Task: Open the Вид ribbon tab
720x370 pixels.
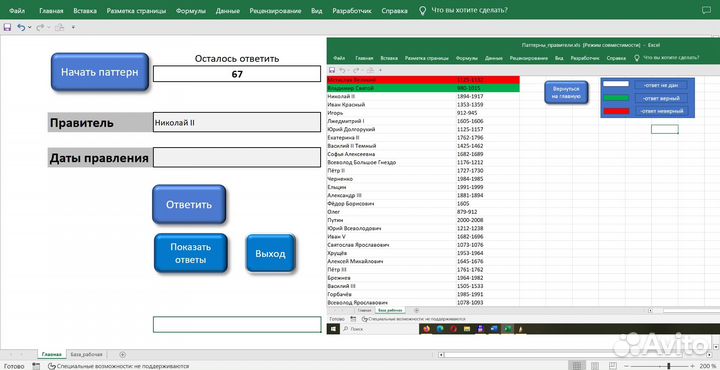Action: coord(317,11)
